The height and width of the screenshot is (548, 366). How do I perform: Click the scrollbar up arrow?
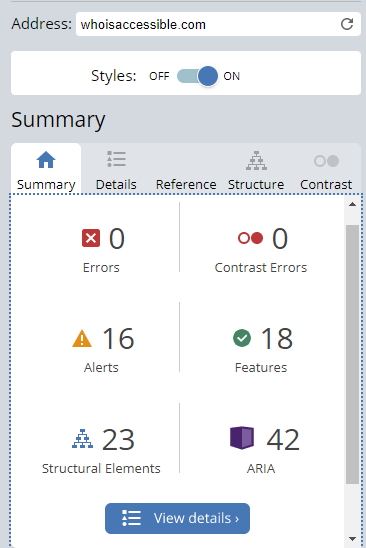click(352, 204)
